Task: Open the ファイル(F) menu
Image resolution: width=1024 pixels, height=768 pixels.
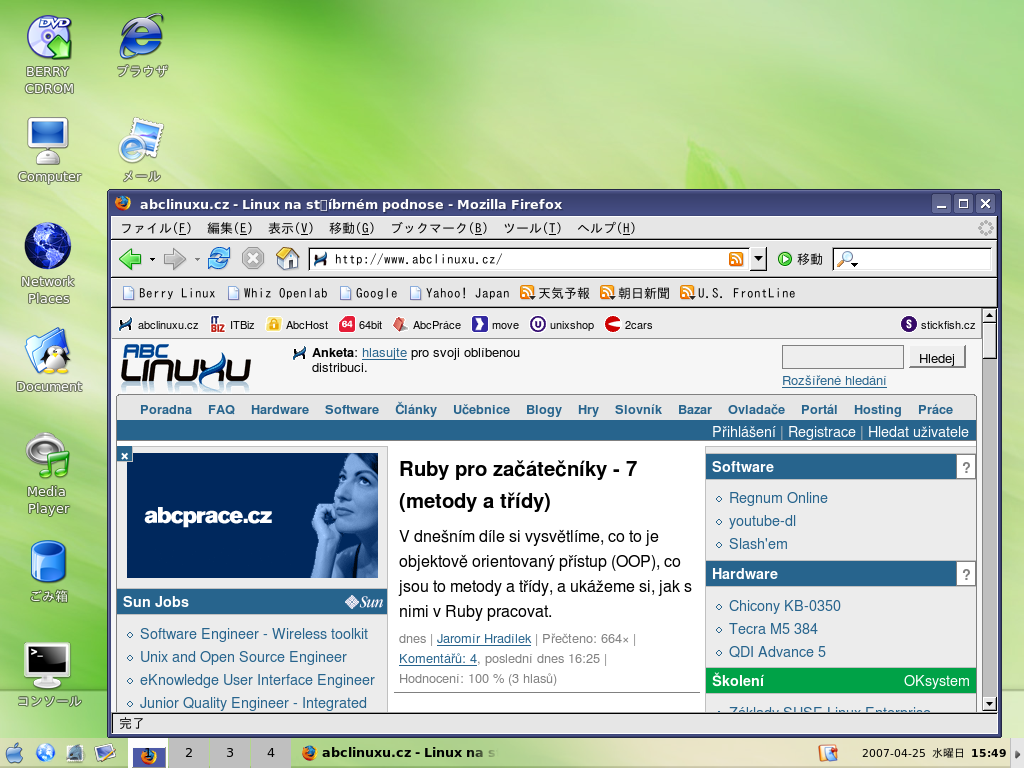Action: 156,228
